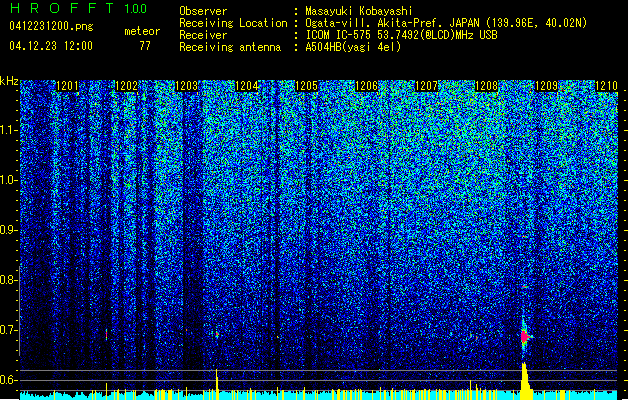
Task: Click the 1209 time marker
Action: (x=546, y=86)
